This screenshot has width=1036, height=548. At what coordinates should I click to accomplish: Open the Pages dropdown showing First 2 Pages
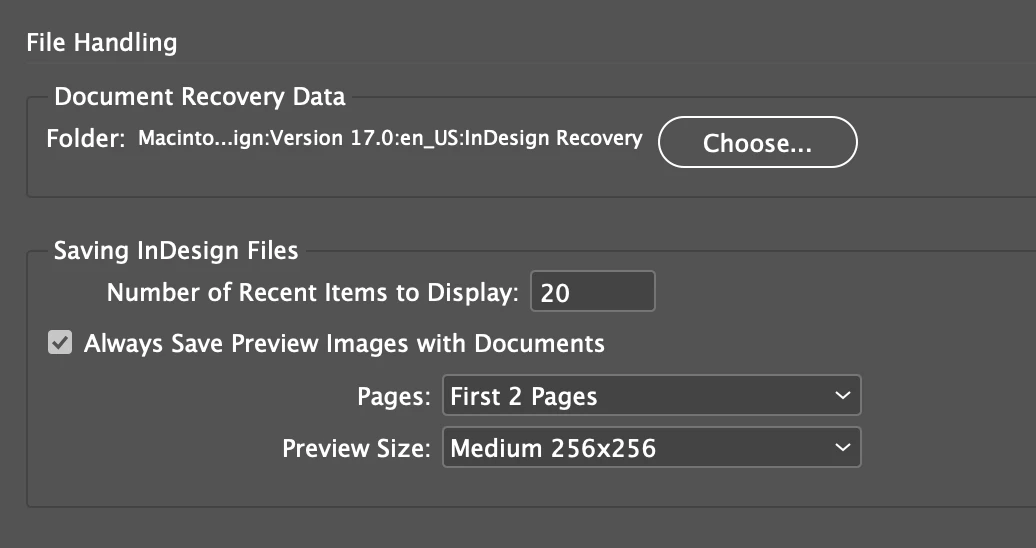(x=651, y=395)
